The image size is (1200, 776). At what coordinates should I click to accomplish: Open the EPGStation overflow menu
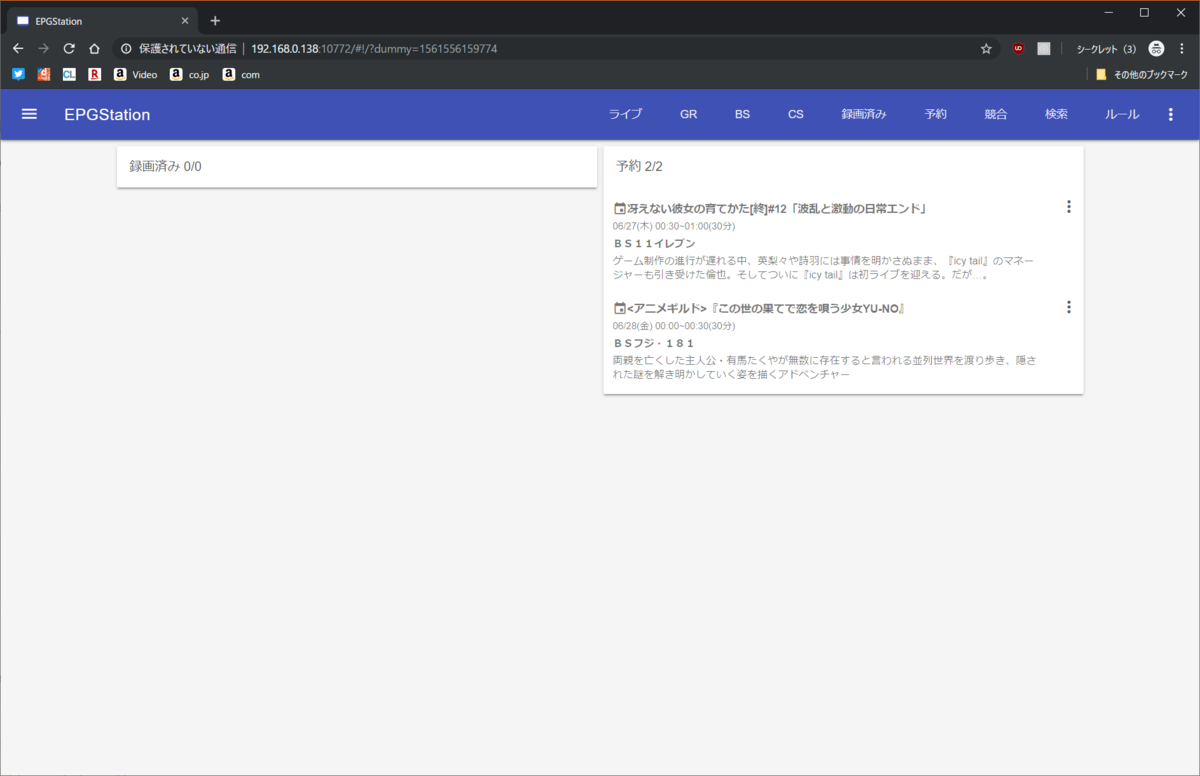(x=1170, y=114)
